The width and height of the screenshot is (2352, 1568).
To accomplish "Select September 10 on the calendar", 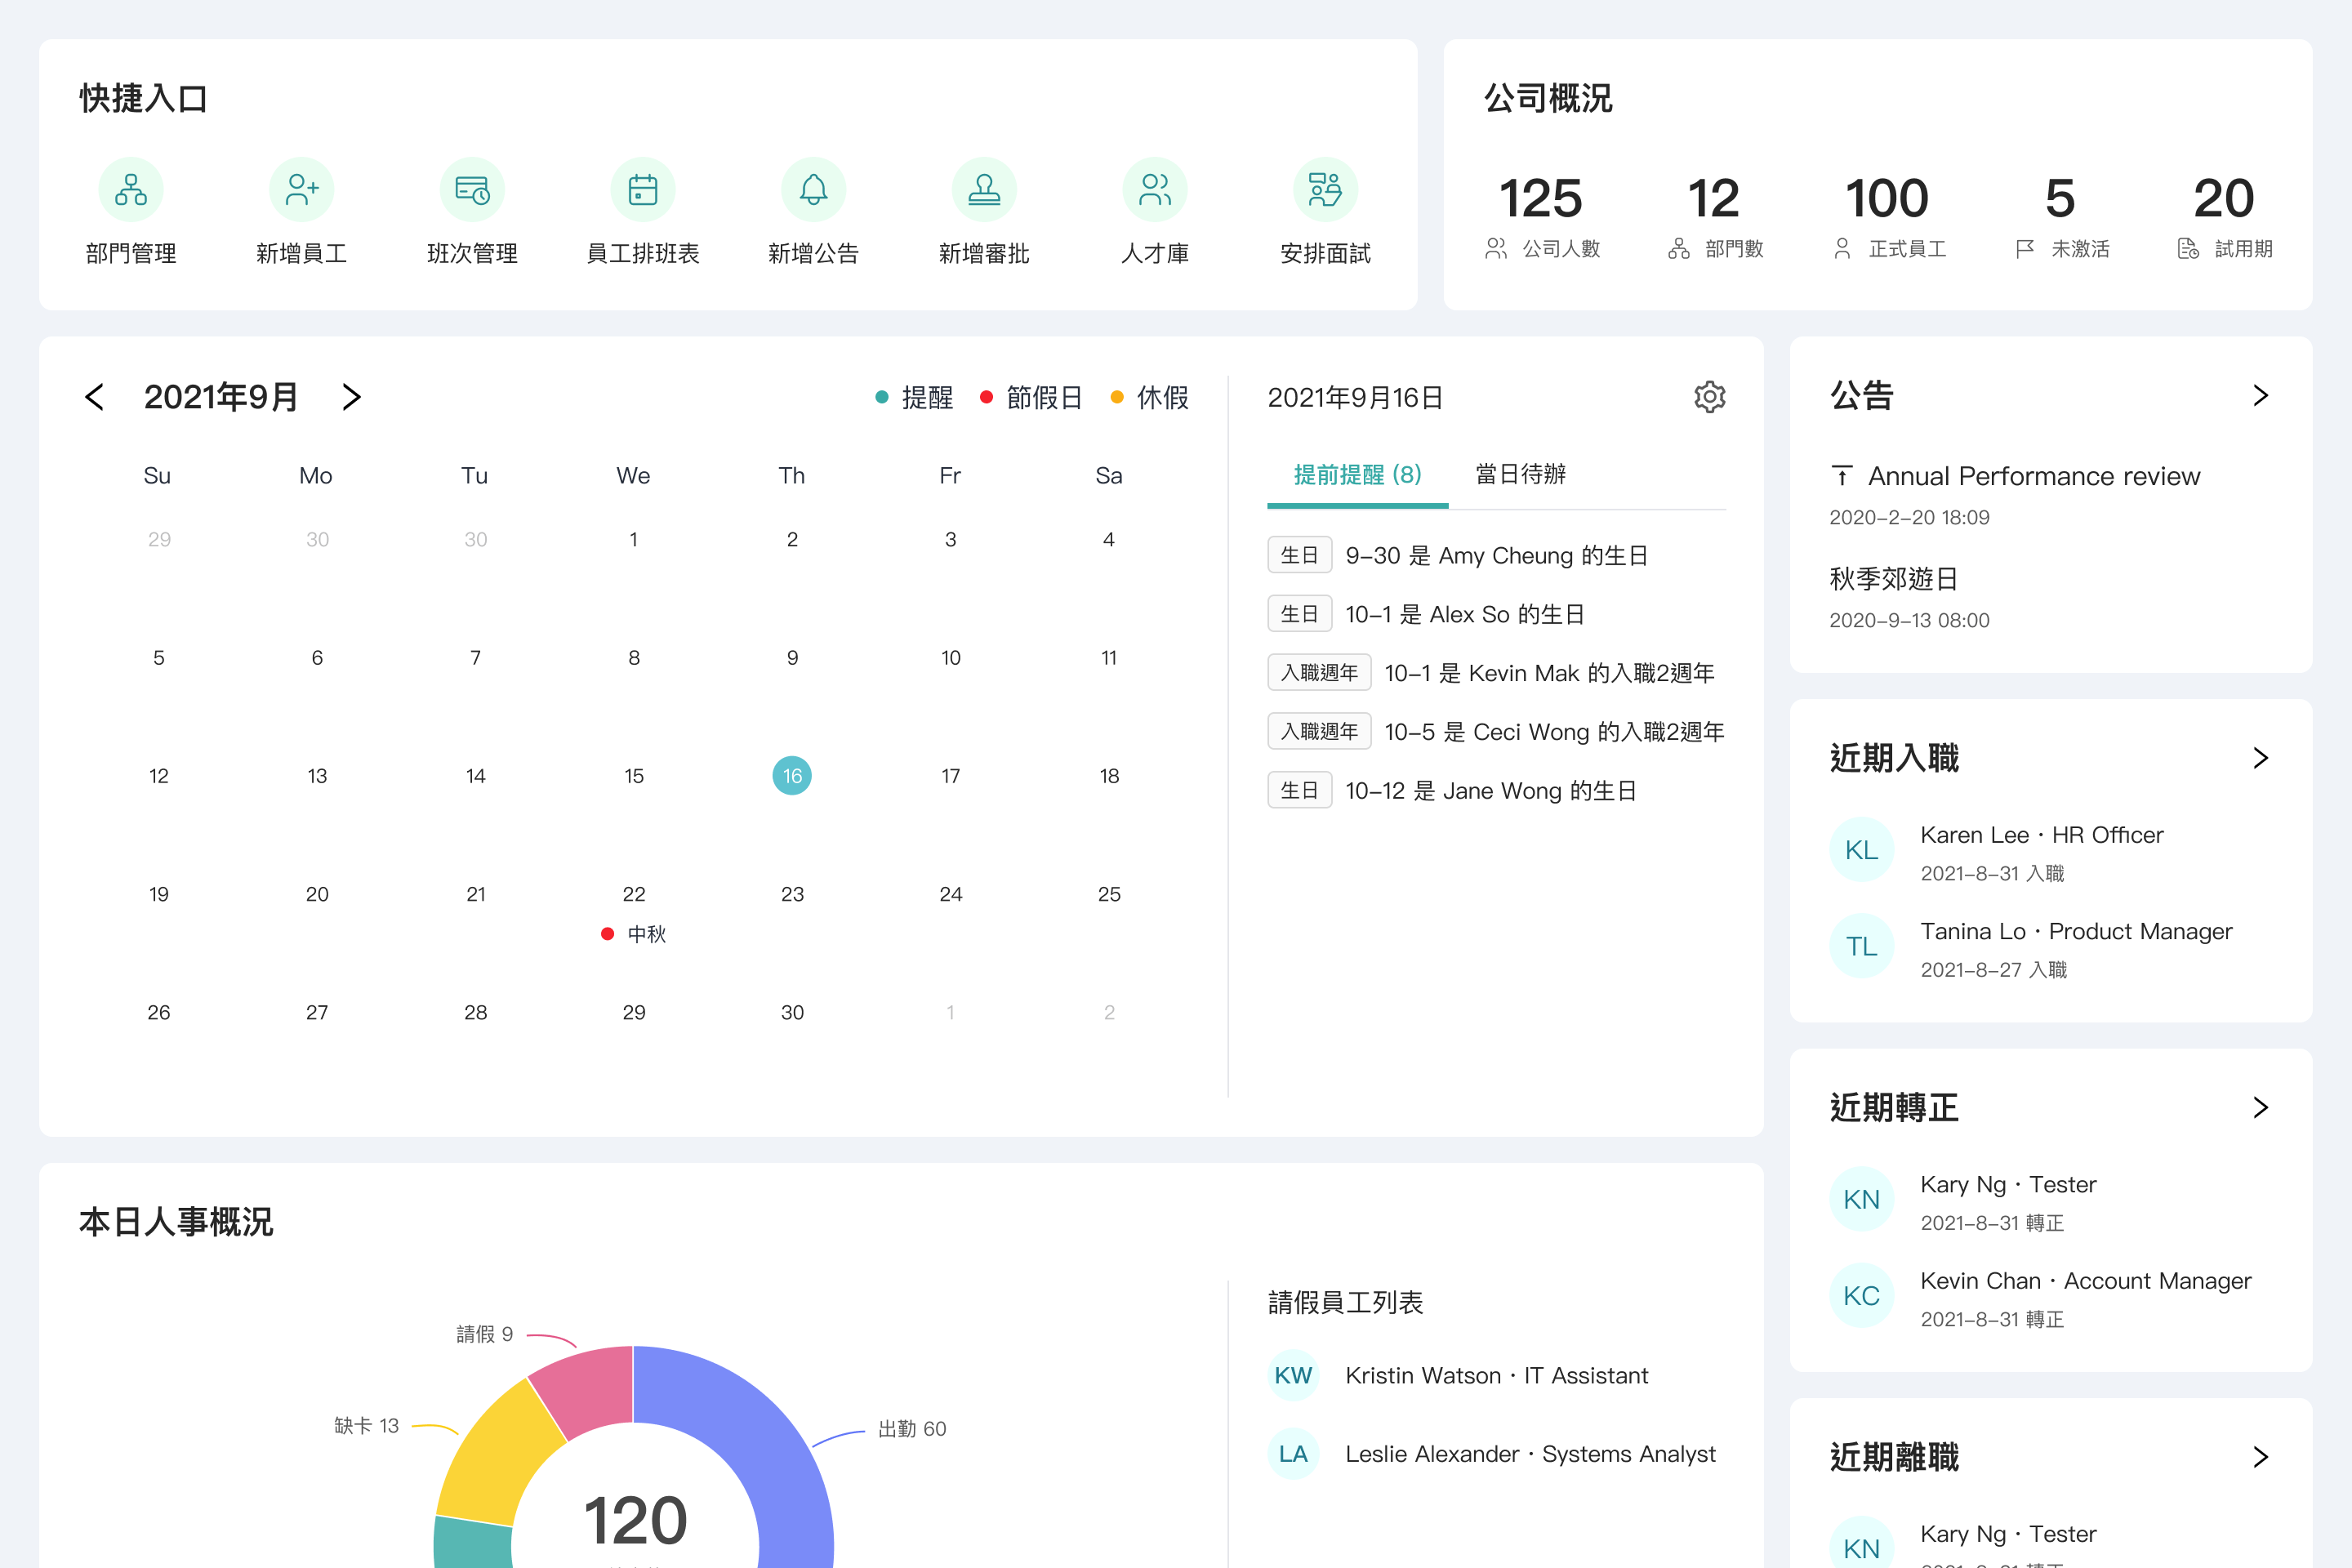I will pos(951,658).
